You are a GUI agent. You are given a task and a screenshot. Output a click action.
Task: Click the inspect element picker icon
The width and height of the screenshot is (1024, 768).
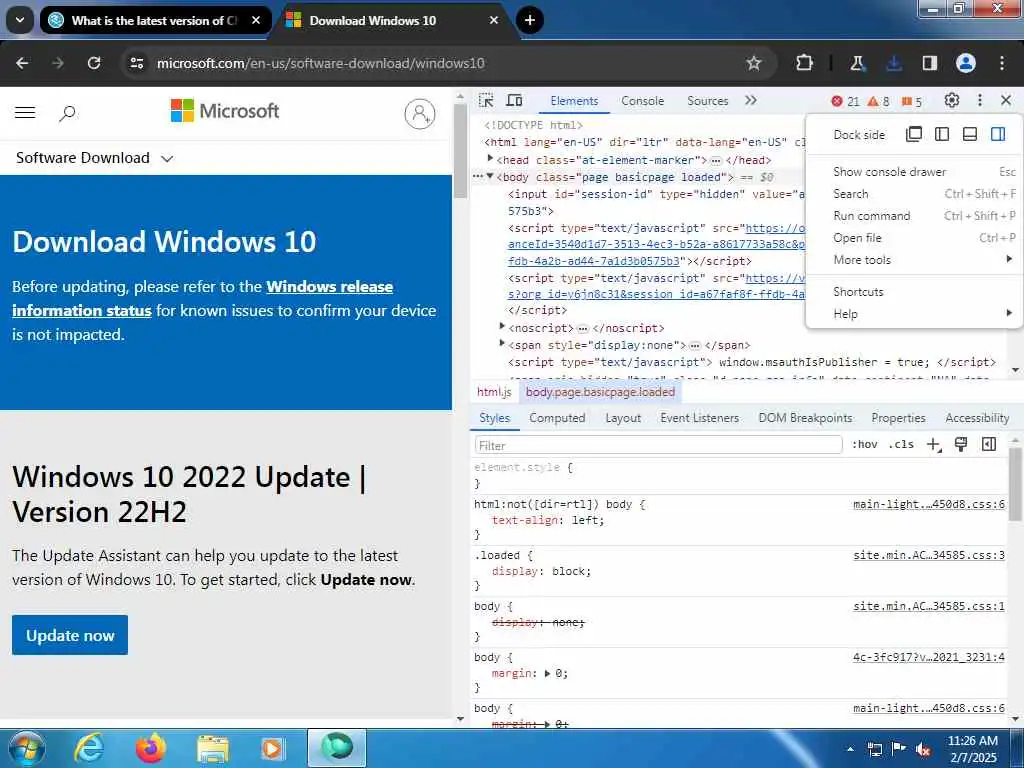(x=486, y=101)
